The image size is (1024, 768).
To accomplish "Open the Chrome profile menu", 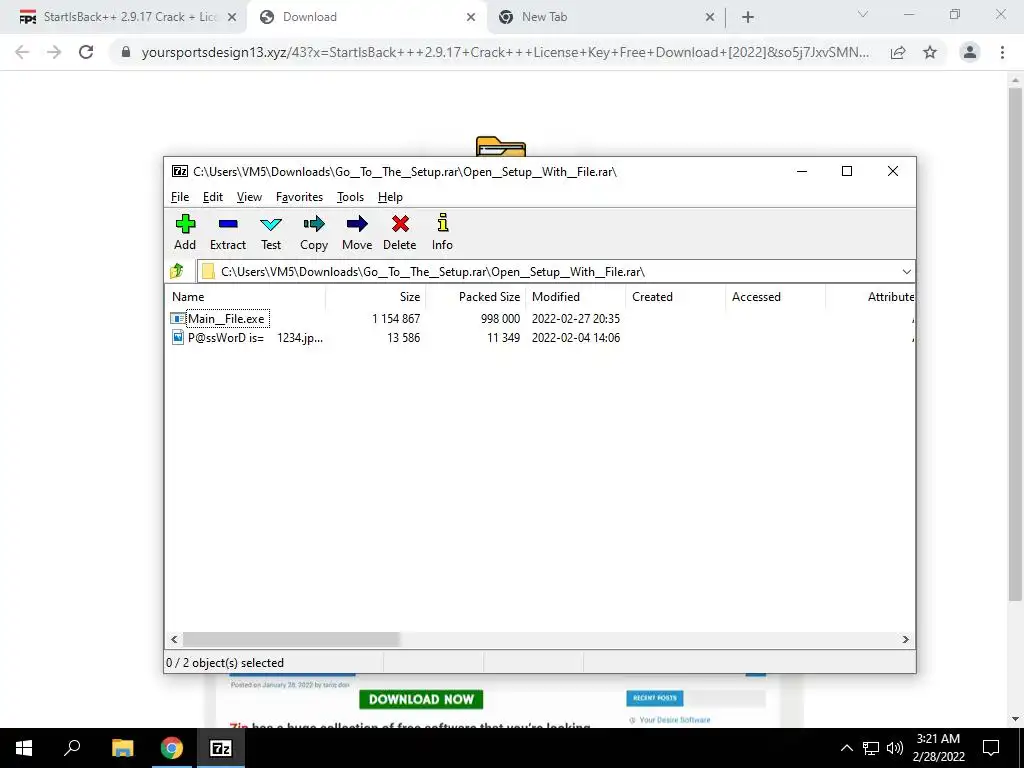I will tap(970, 52).
